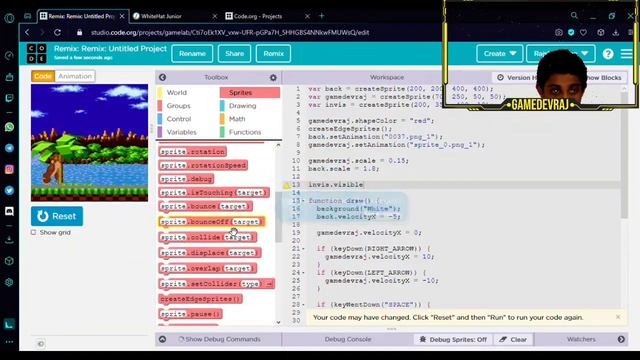The image size is (640, 360).
Task: Open Toolbox settings gear
Action: 273,78
